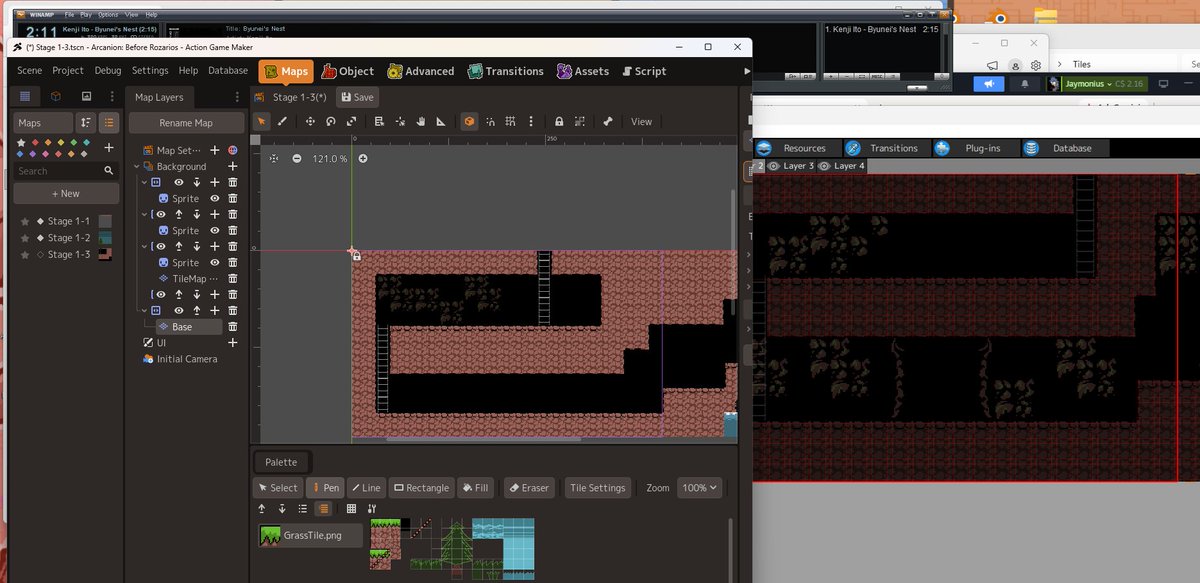1200x583 pixels.
Task: Choose the Rotate mode tool in map toolbar
Action: [x=331, y=121]
